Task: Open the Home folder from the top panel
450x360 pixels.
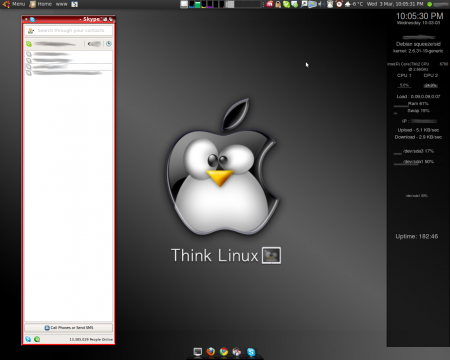Action: (41, 4)
